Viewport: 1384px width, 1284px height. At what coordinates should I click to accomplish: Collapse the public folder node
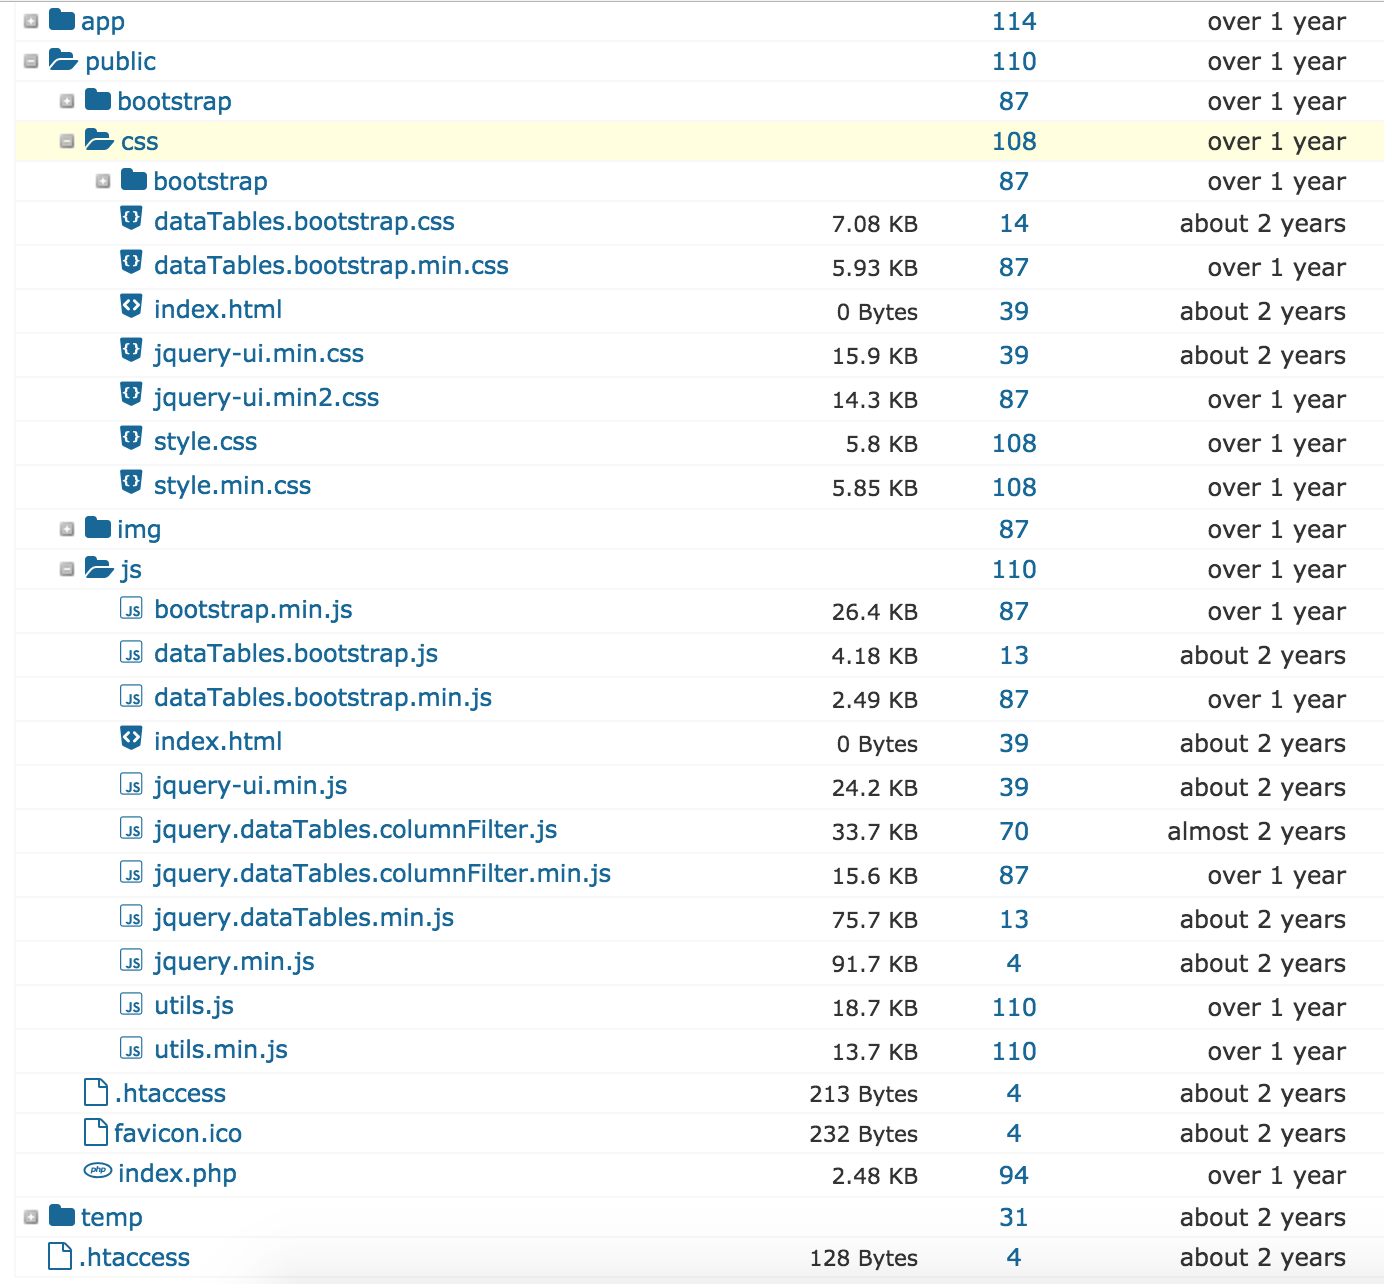click(31, 61)
